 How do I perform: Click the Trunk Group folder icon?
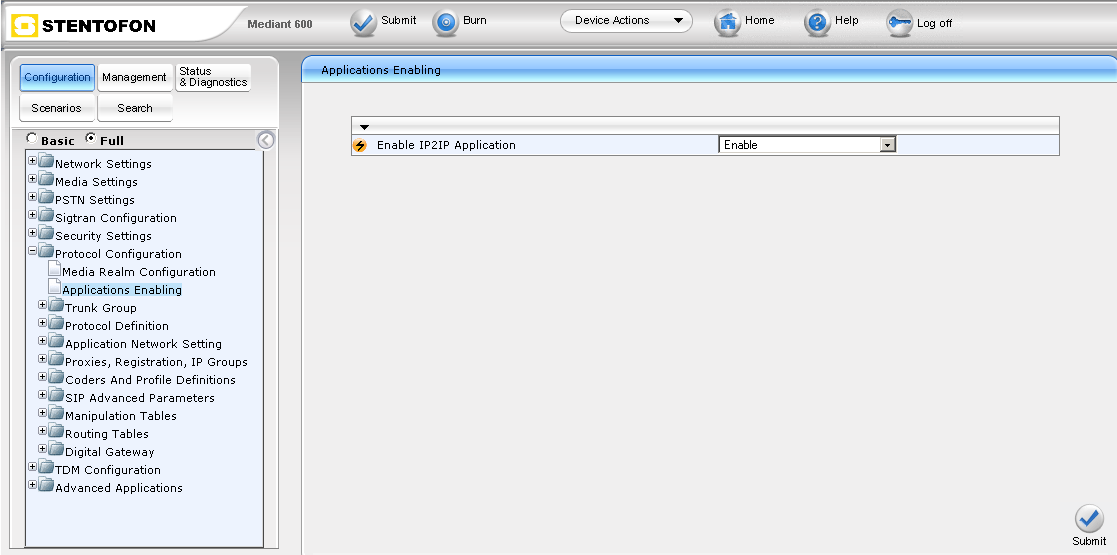click(56, 305)
